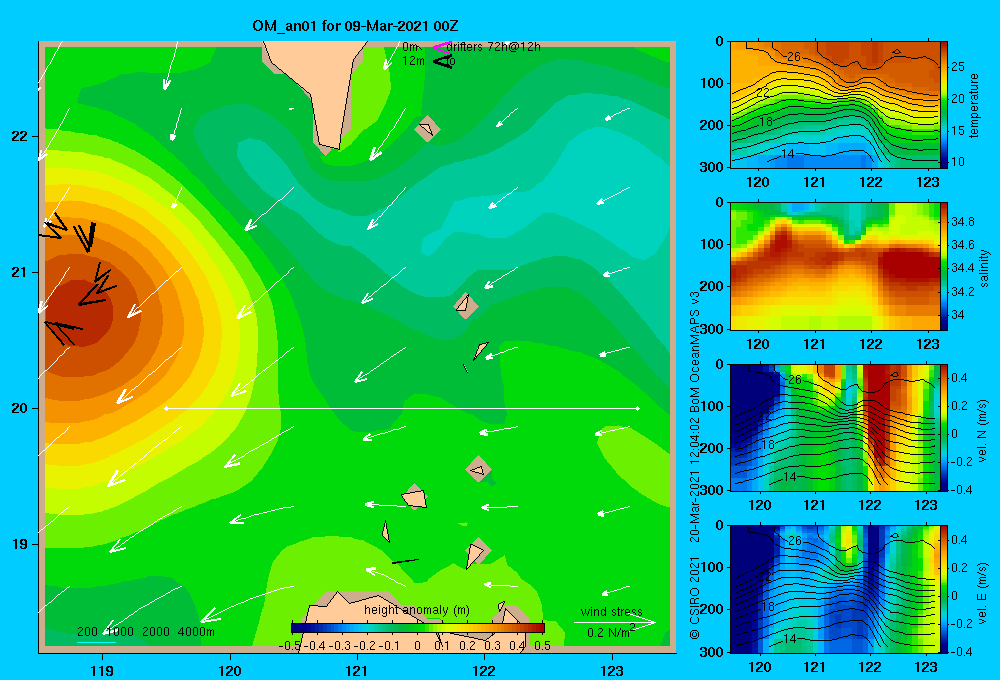Viewport: 1000px width, 680px height.
Task: Click the island near 121.9E 20.8N
Action: (x=466, y=306)
